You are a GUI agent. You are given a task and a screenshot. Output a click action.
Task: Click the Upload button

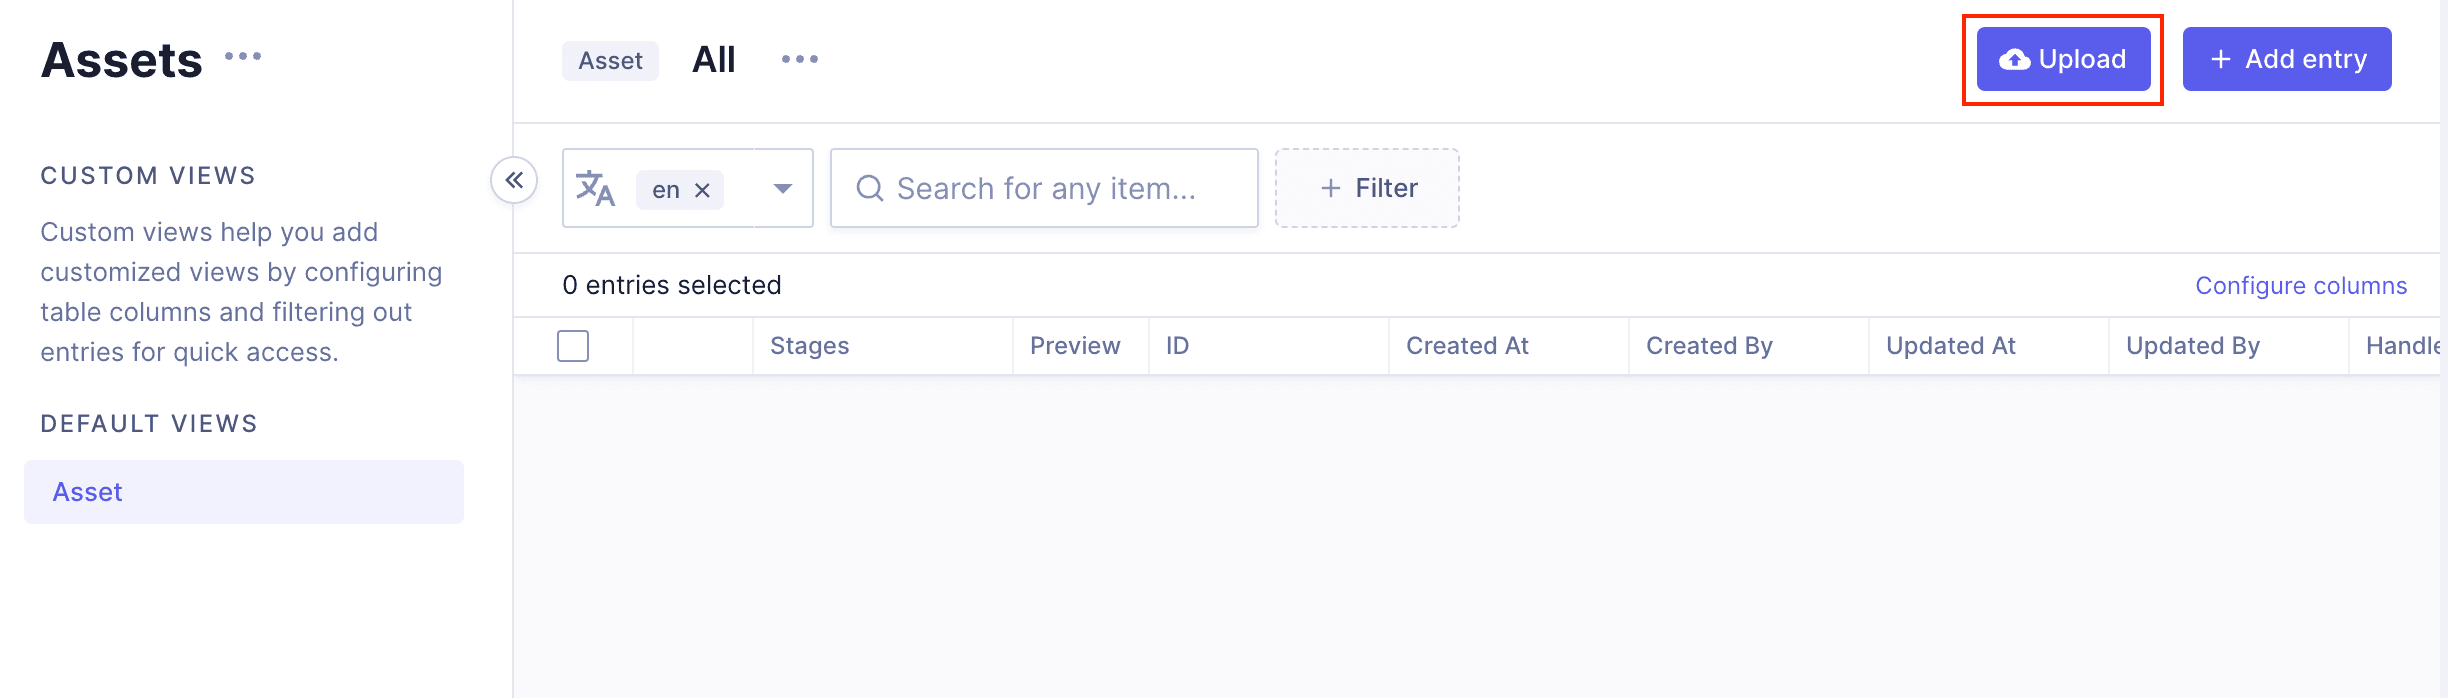click(2062, 59)
